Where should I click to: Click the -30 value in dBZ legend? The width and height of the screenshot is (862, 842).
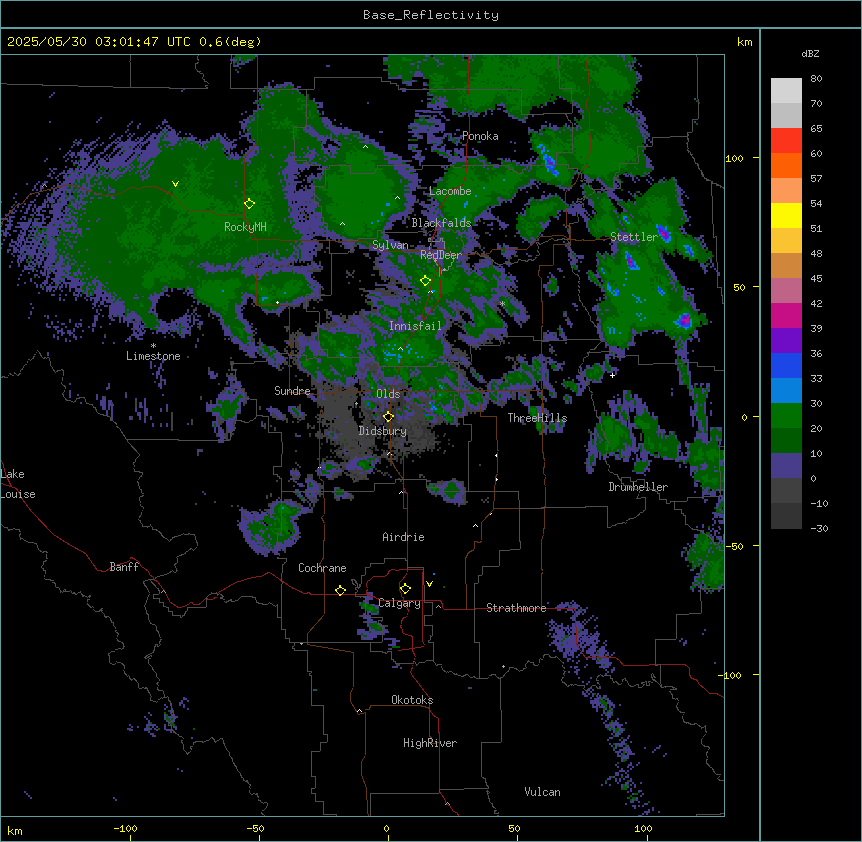pos(819,528)
